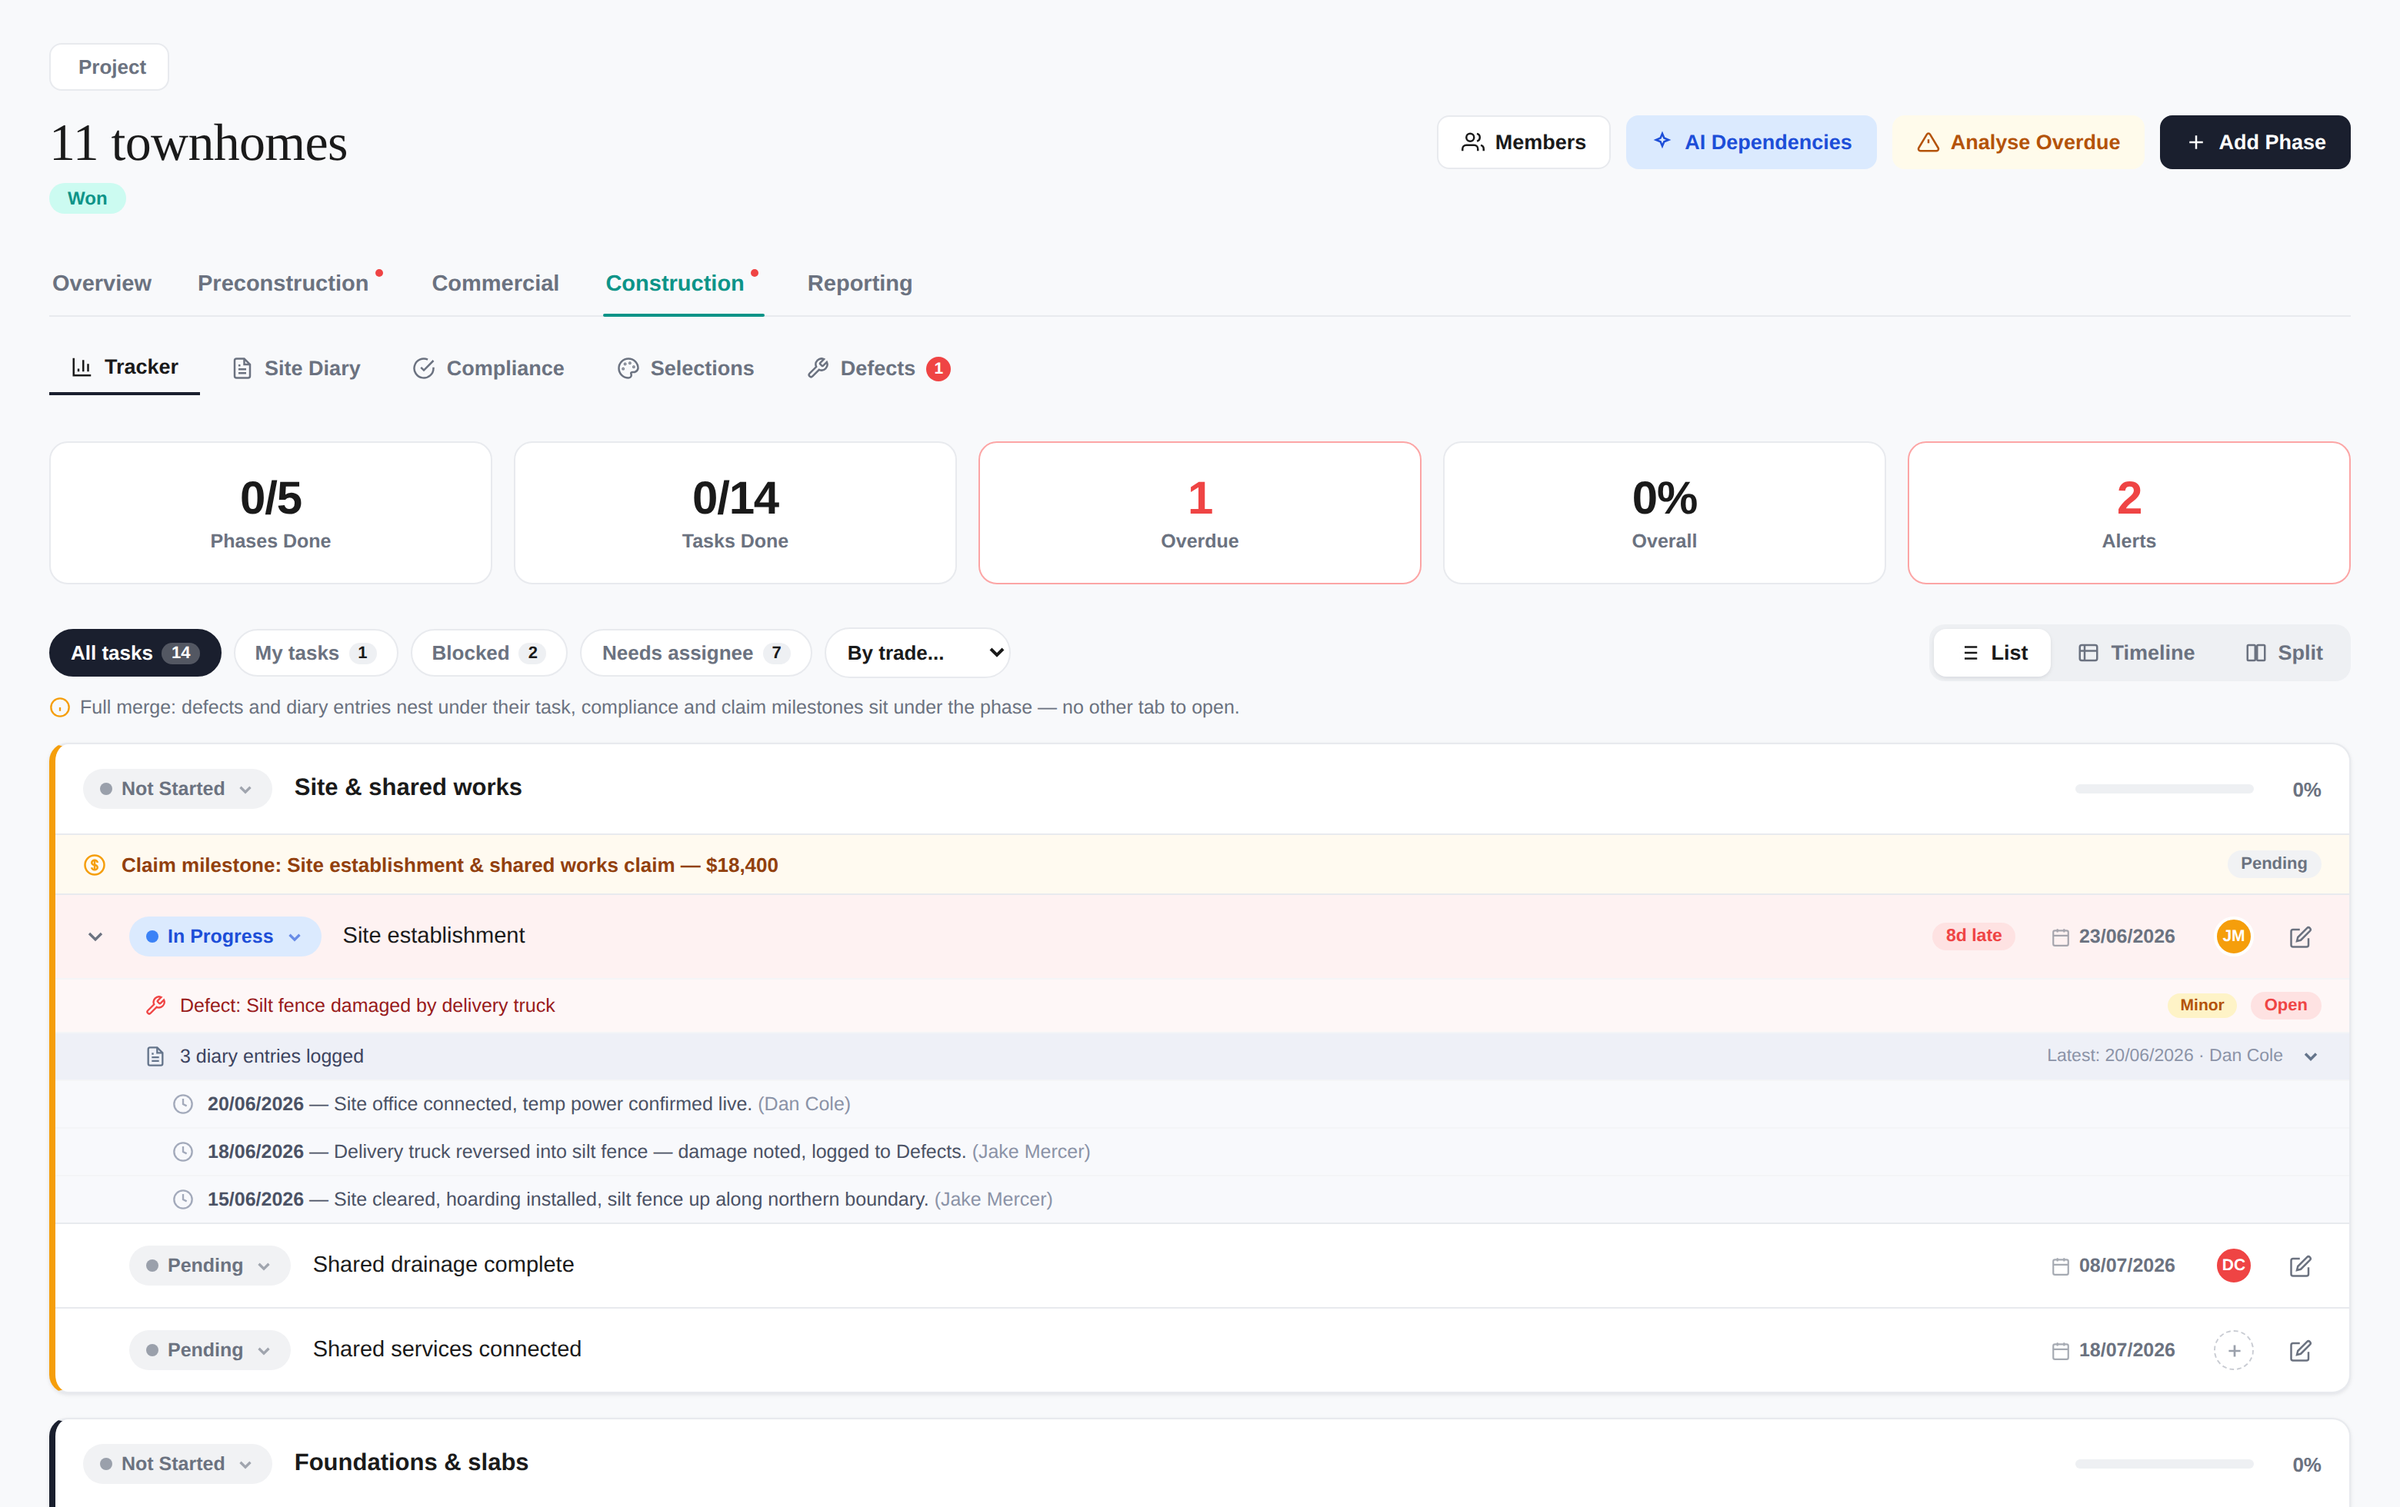This screenshot has height=1507, width=2400.
Task: Open the Overview tab
Action: click(102, 283)
